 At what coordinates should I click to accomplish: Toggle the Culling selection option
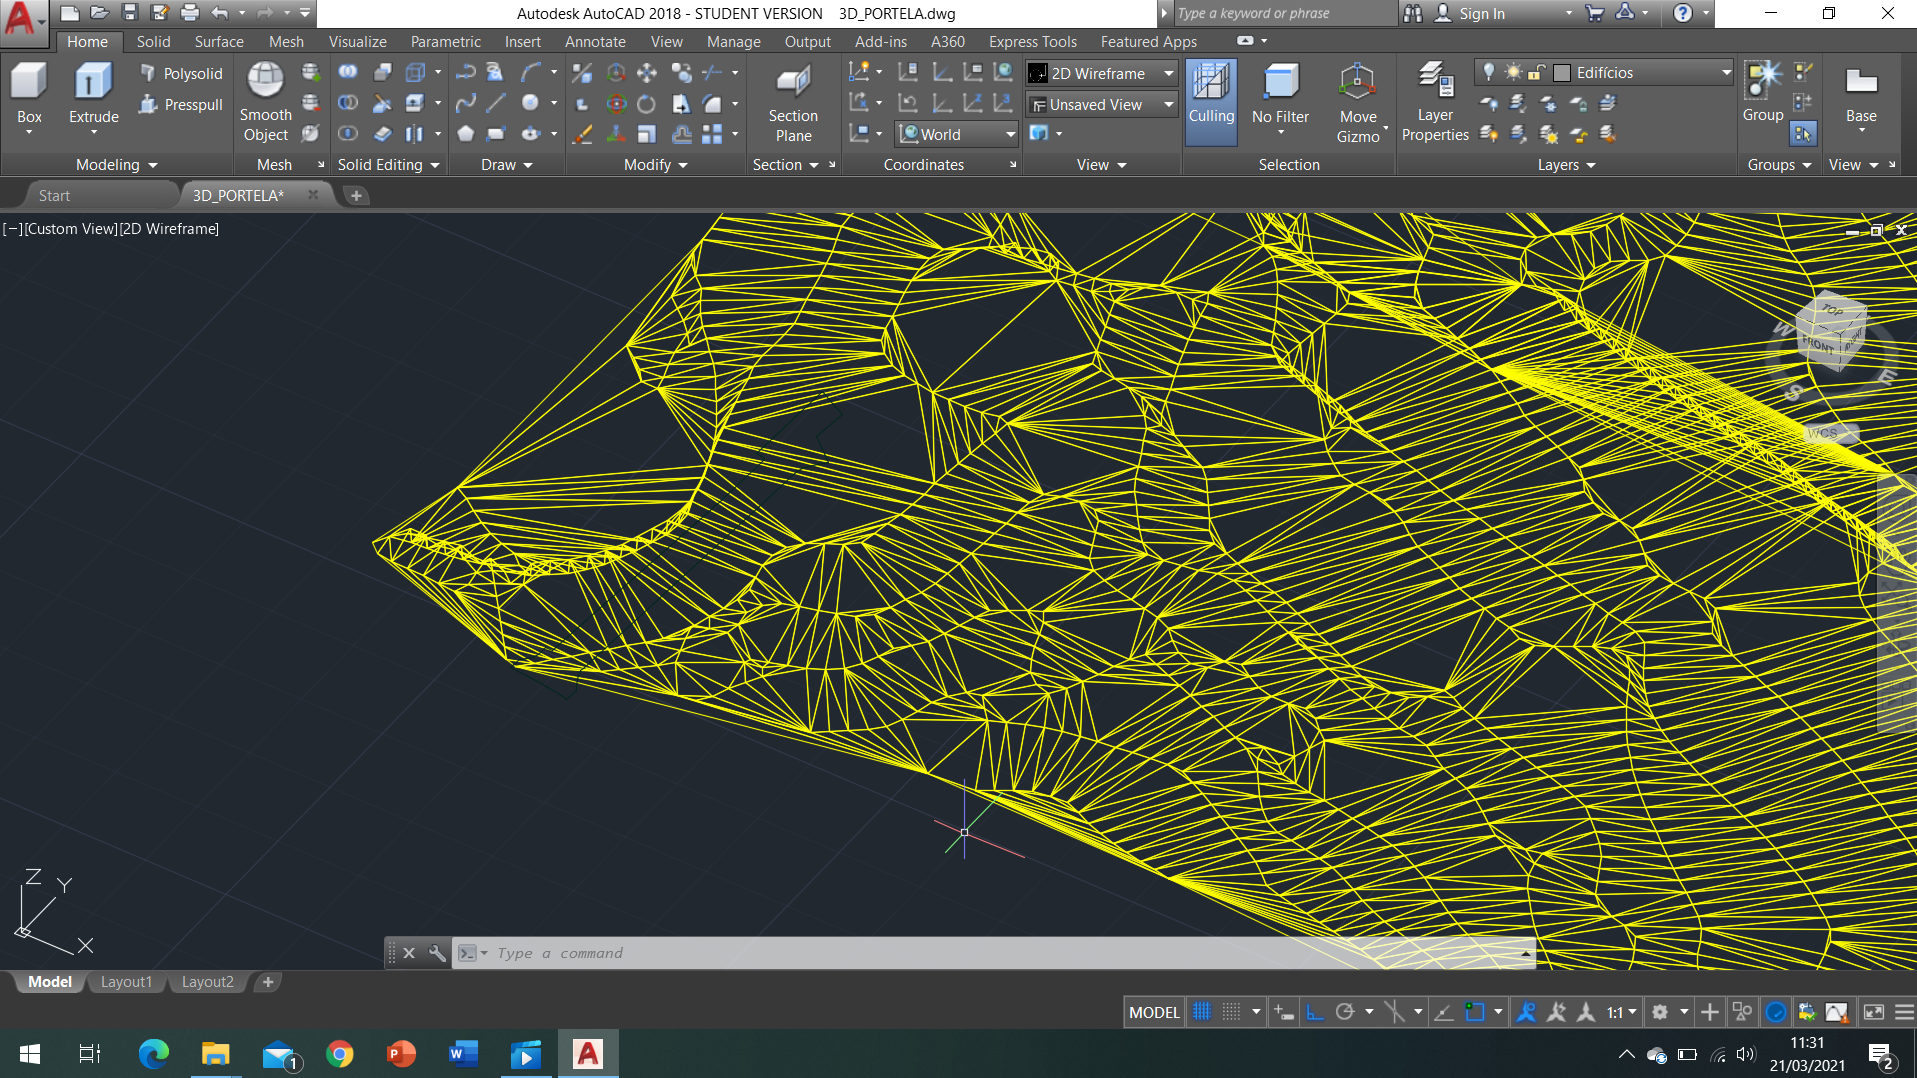1211,95
